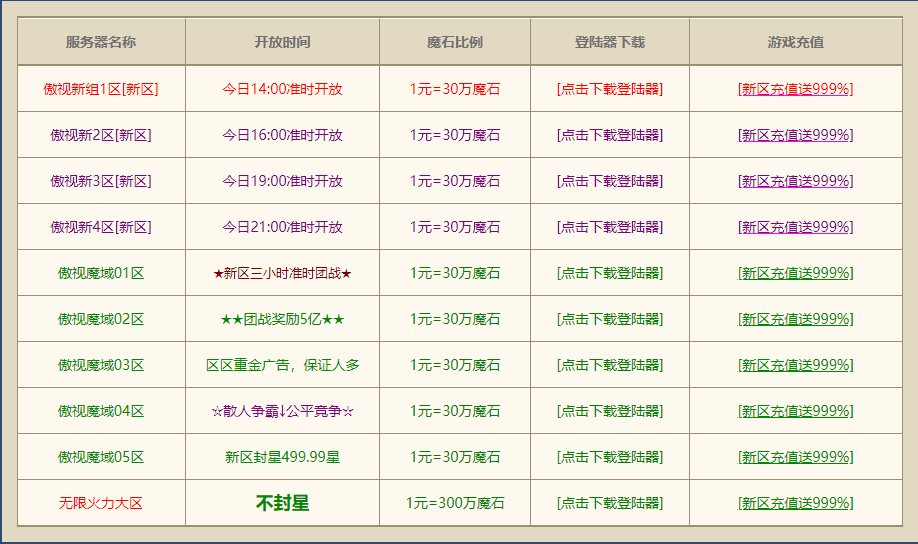
Task: Click ★★团战奖励5亿★★ text
Action: (282, 319)
